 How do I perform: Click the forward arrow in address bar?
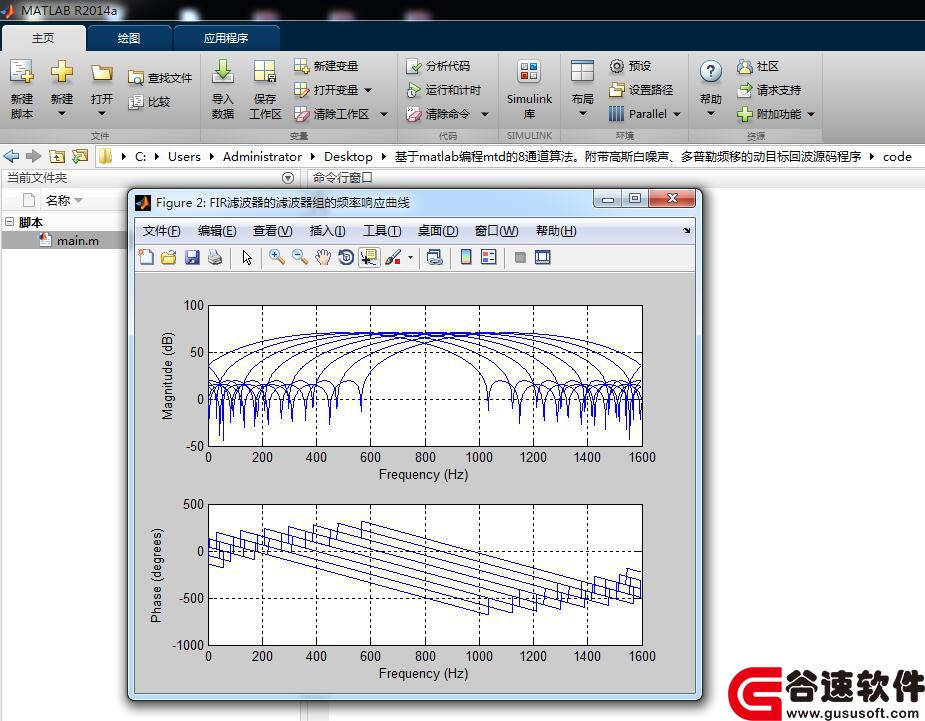pos(34,156)
